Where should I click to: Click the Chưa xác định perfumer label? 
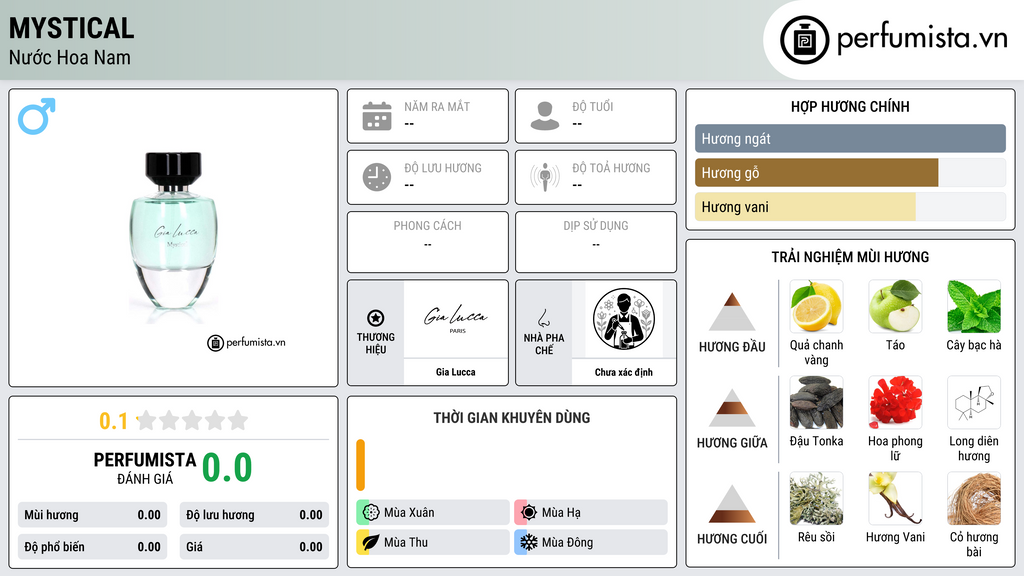coord(624,372)
